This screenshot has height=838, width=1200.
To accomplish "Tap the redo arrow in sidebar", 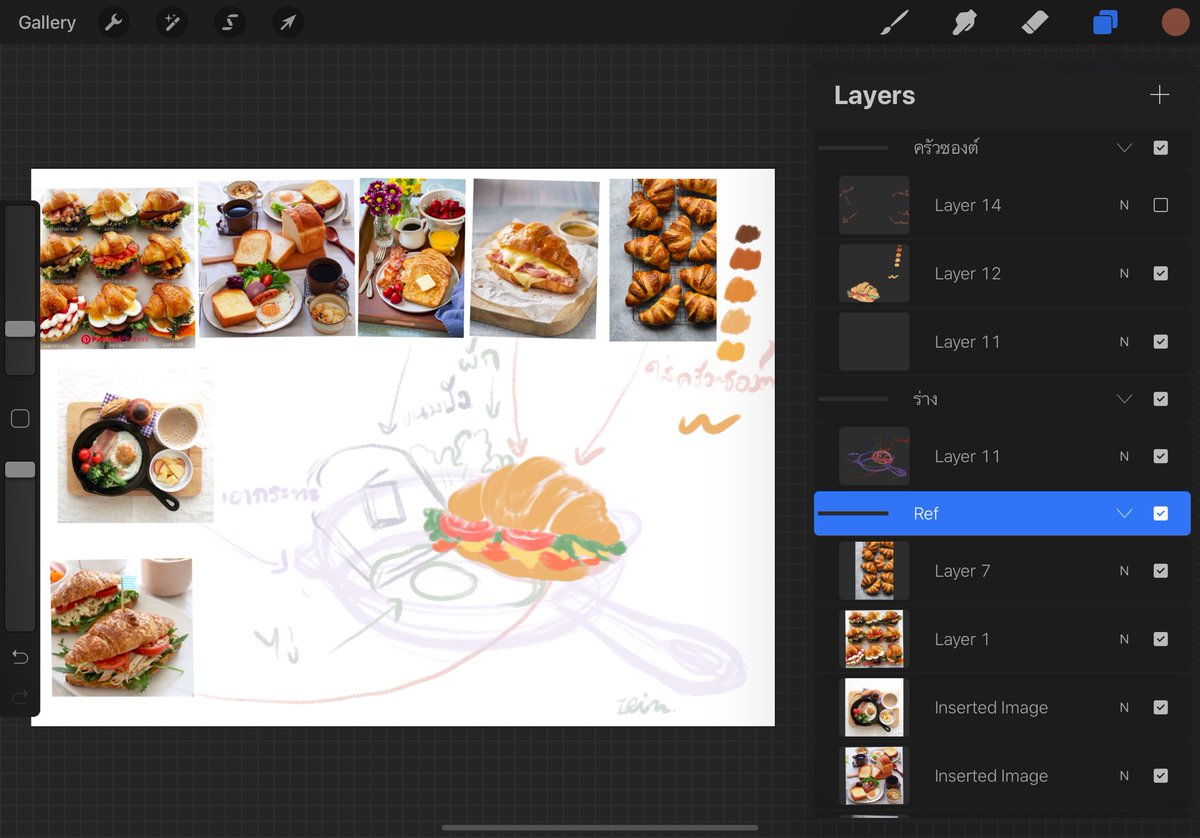I will pos(20,697).
